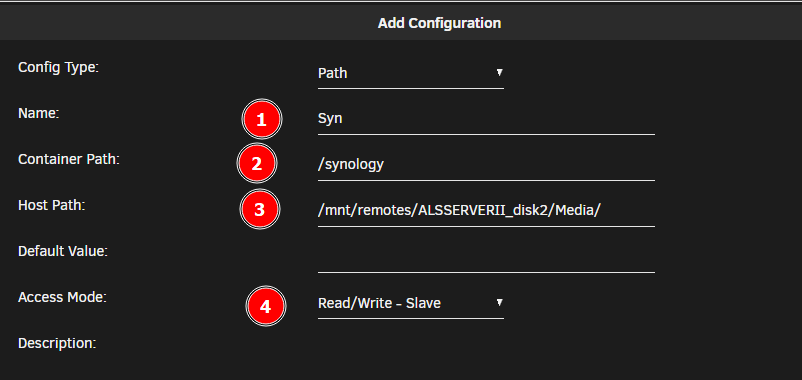Viewport: 802px width, 380px height.
Task: Click the red number 2 marker
Action: 257,164
